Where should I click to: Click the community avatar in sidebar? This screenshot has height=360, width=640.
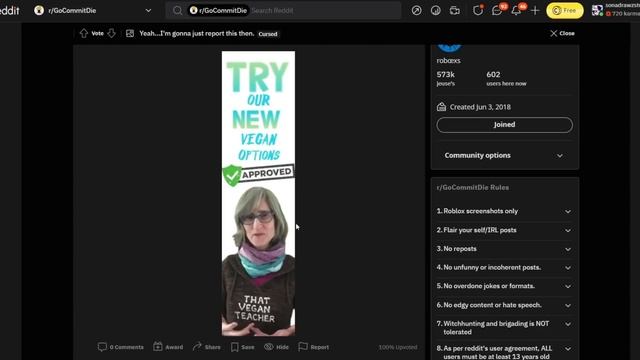point(449,48)
